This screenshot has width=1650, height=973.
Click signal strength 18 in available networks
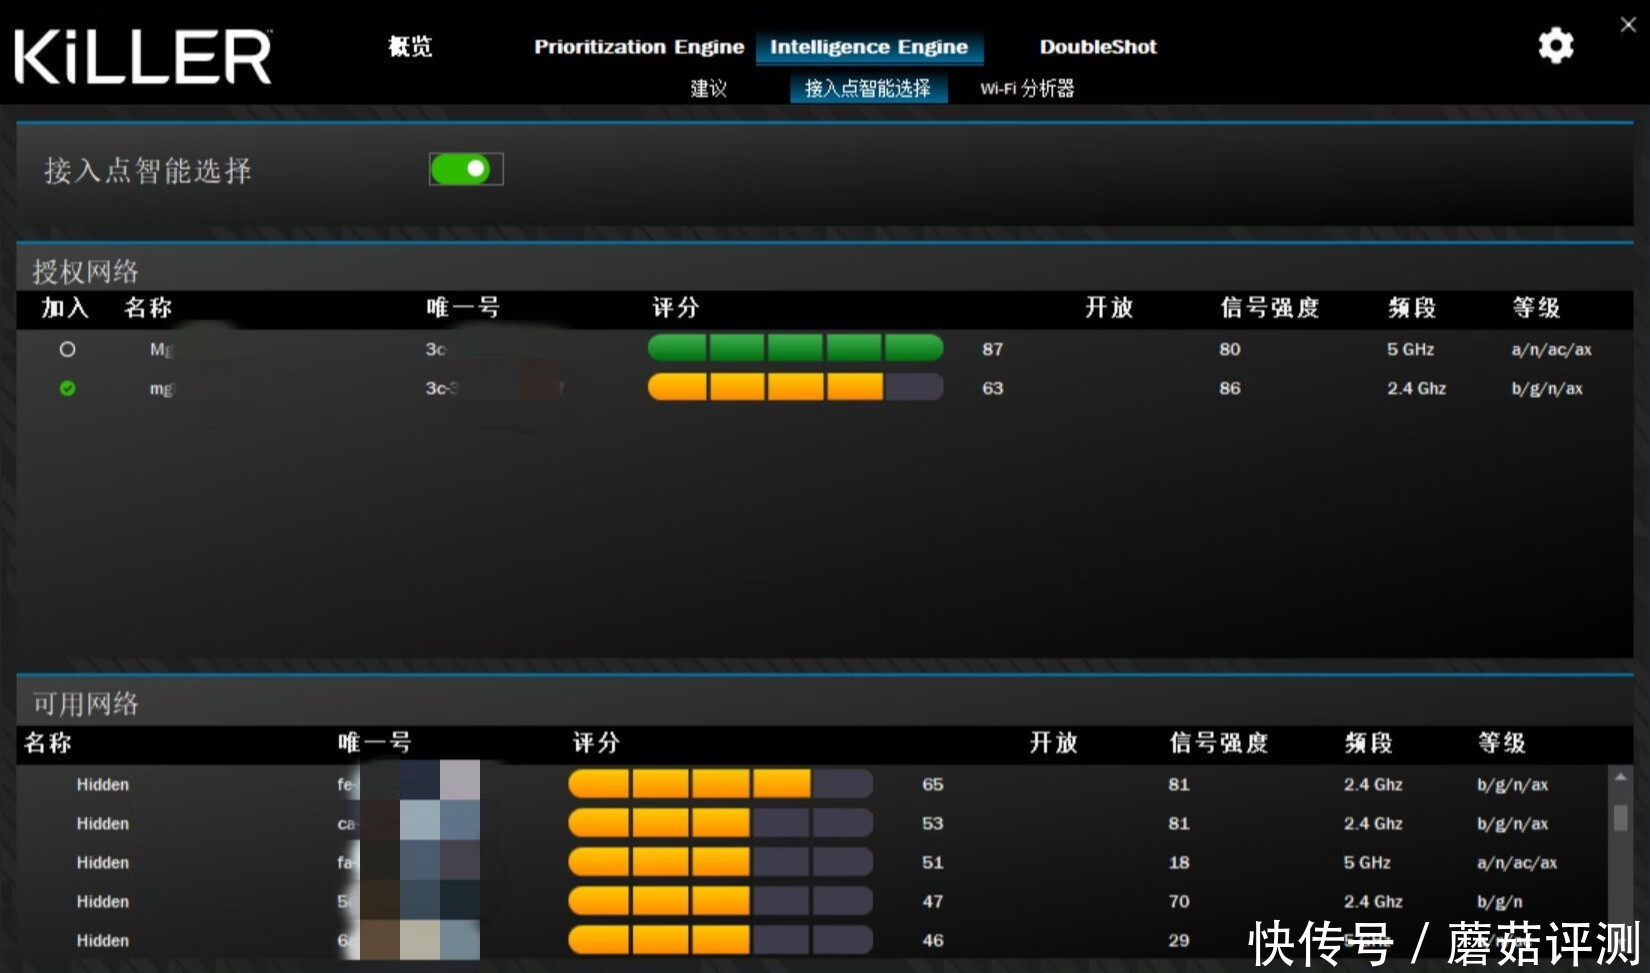1179,862
